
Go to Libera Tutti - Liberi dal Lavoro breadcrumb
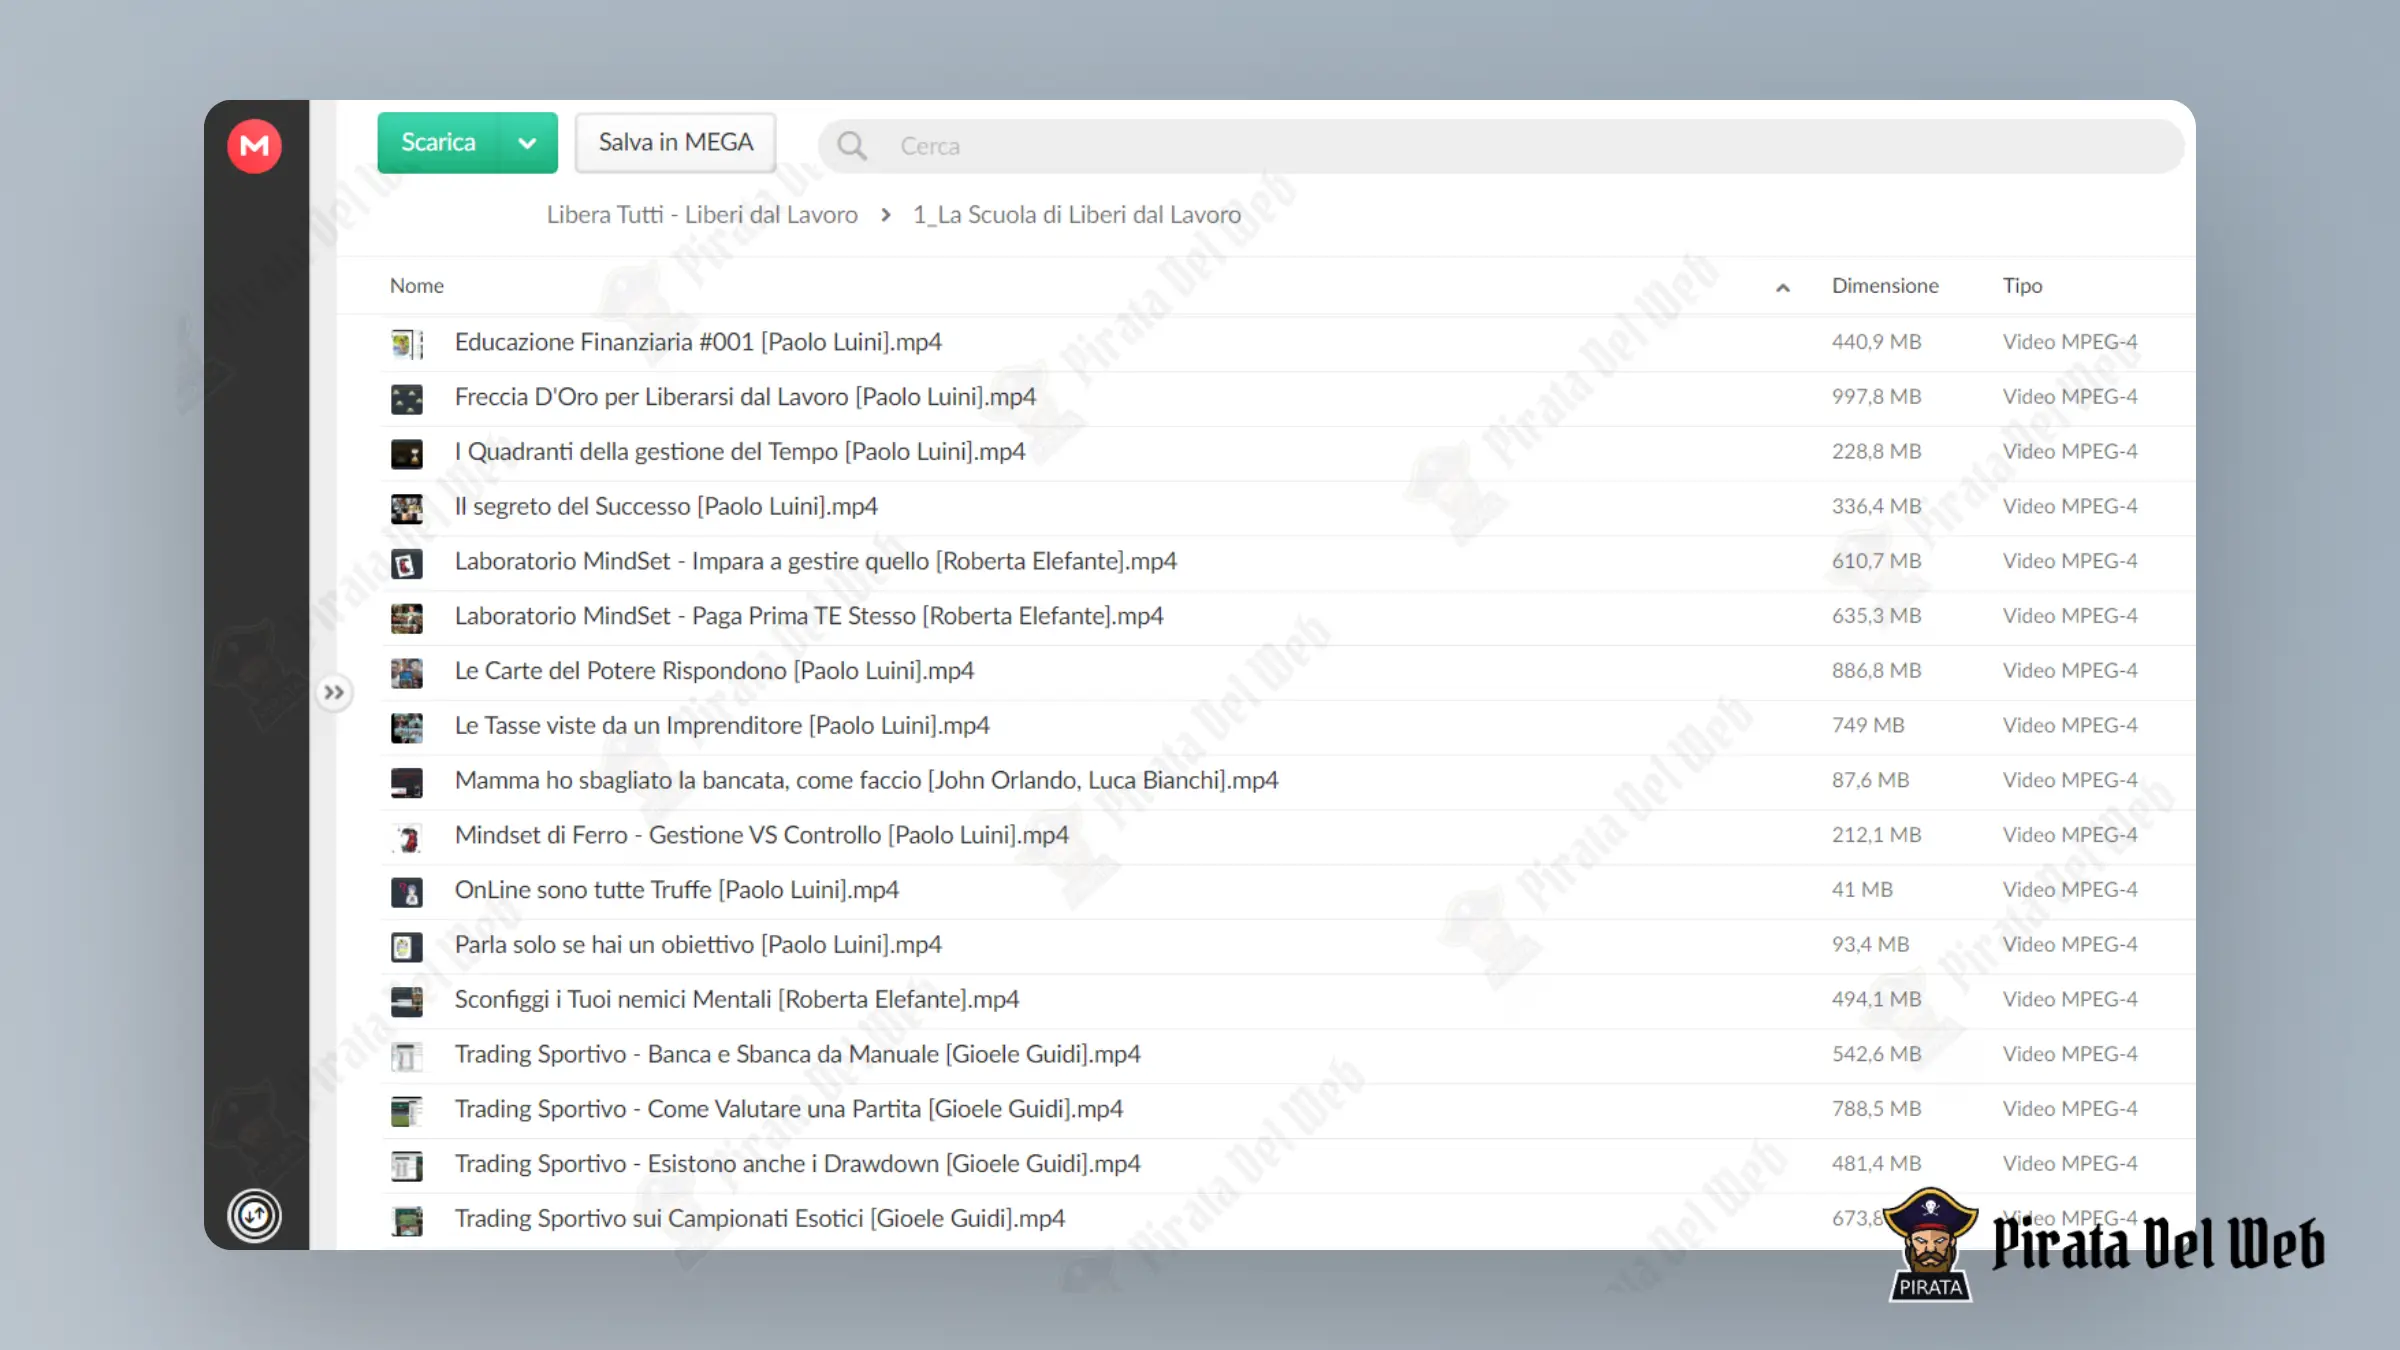pyautogui.click(x=702, y=215)
